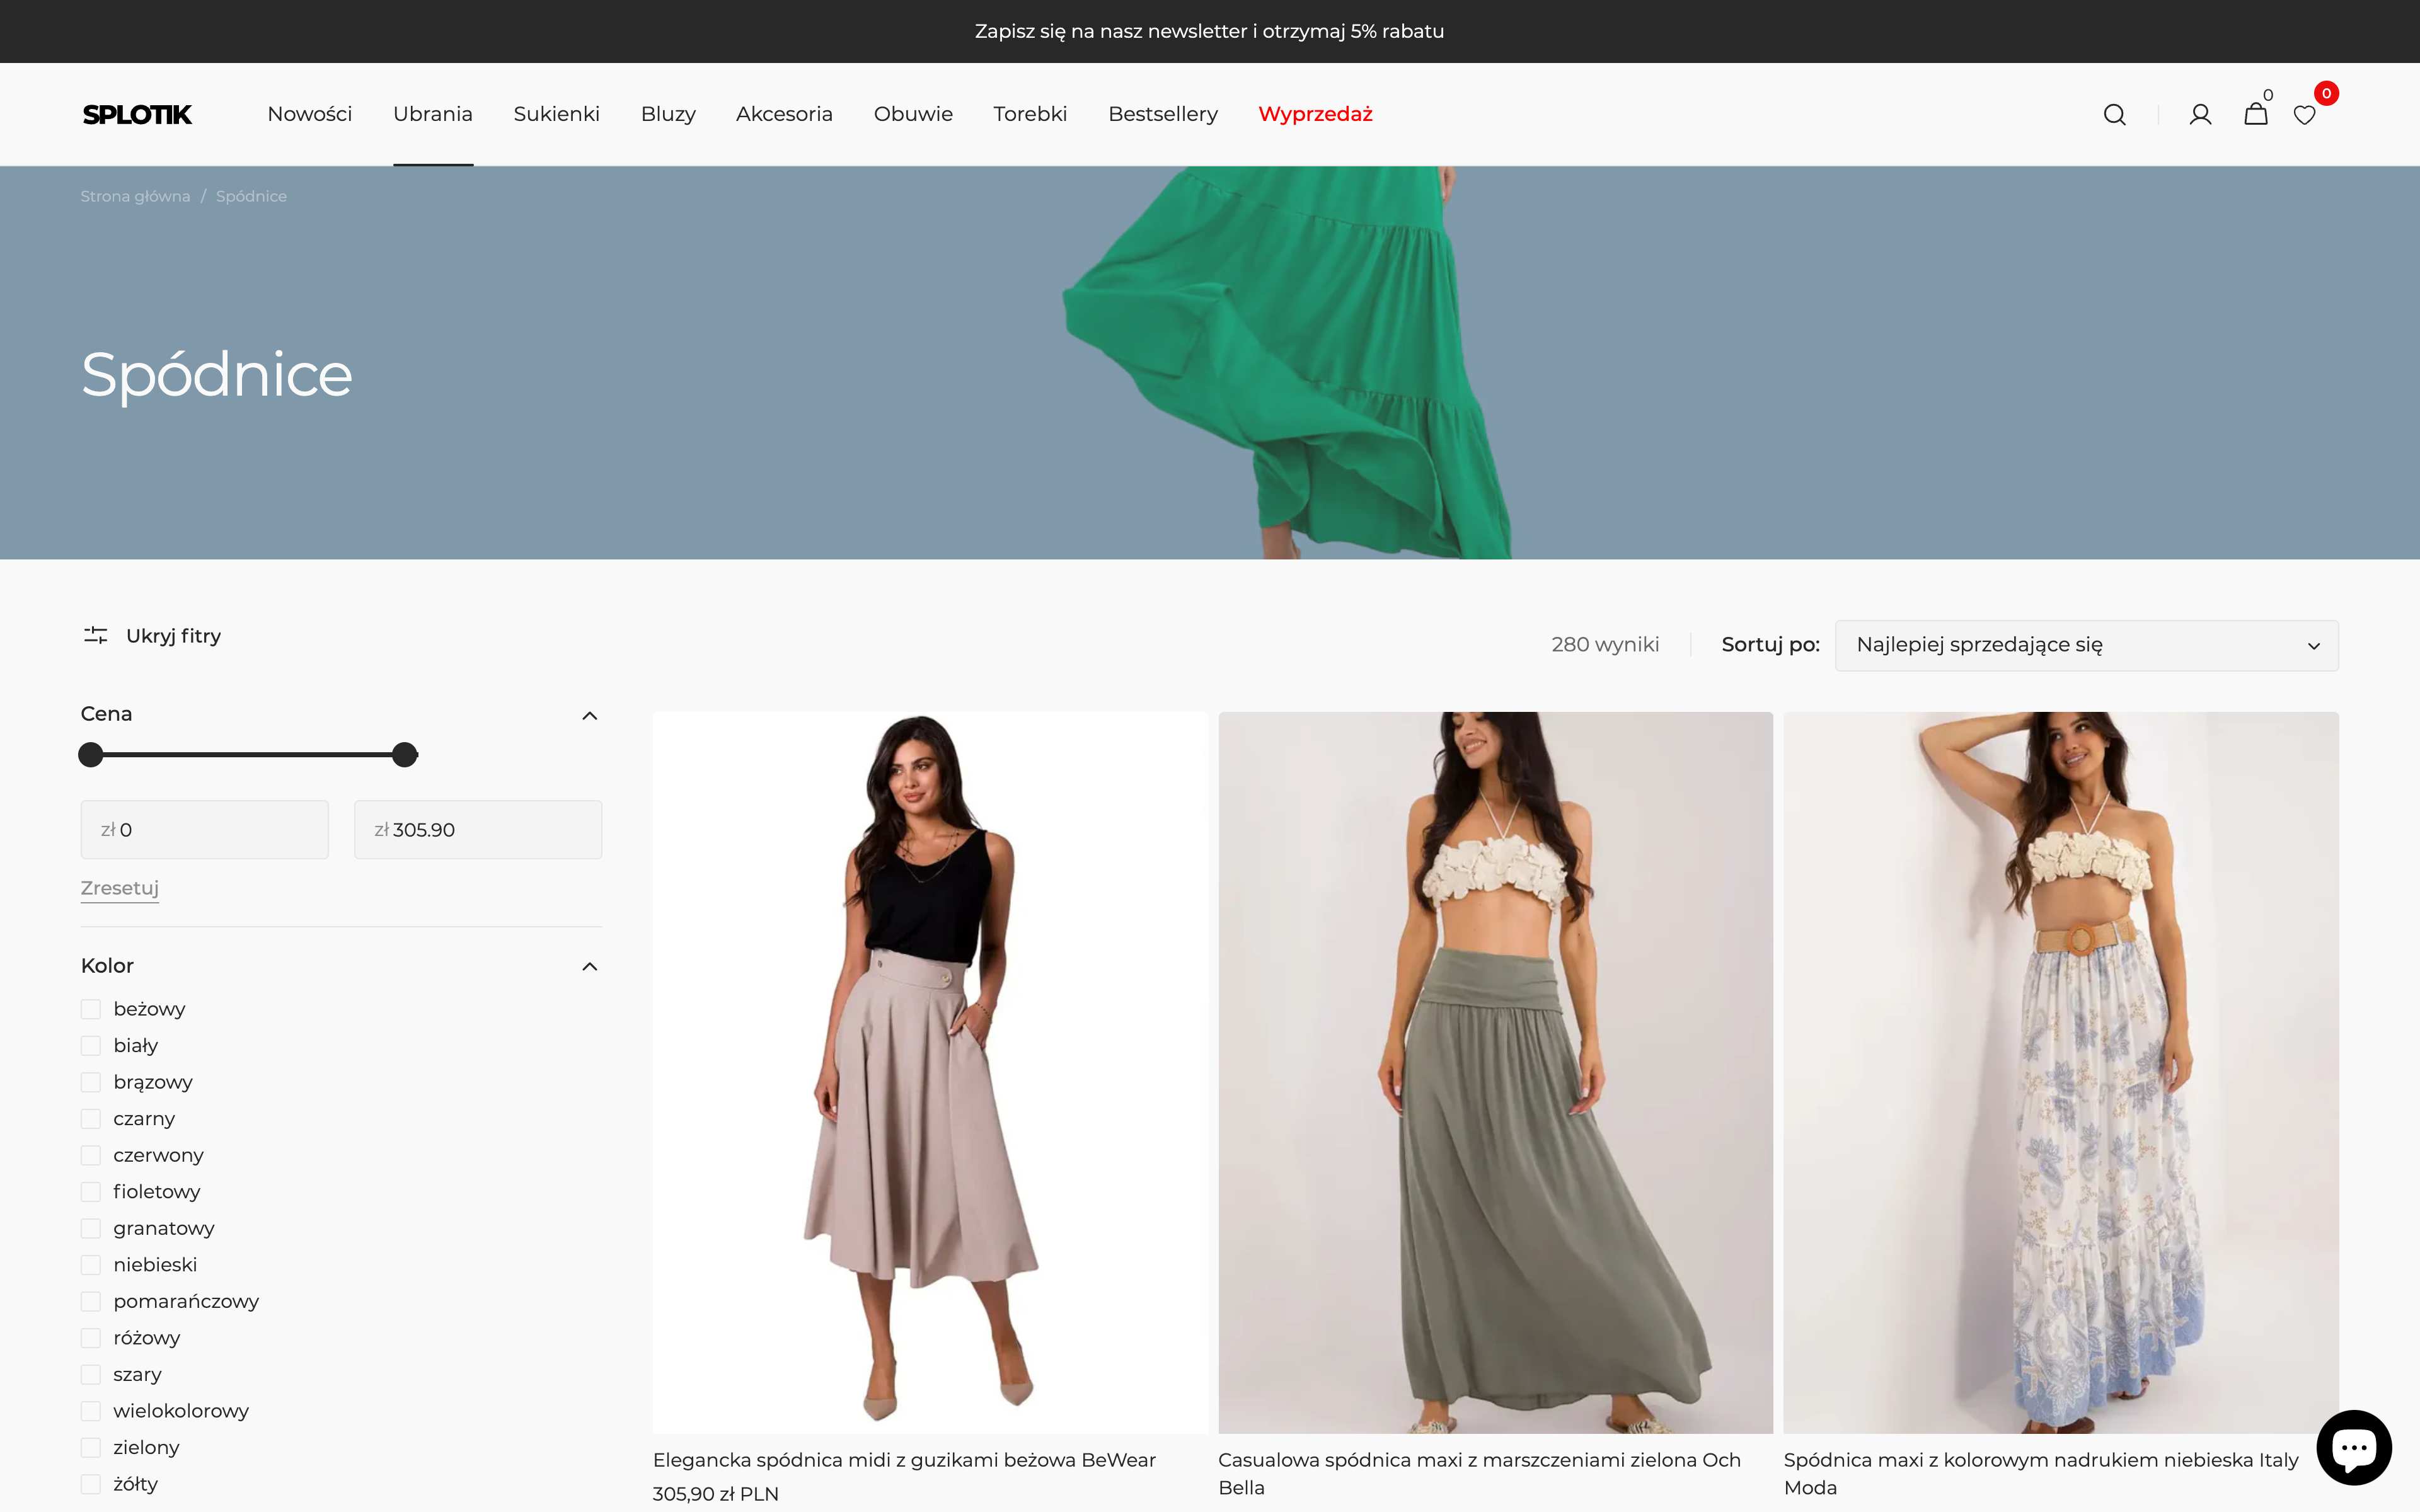Screen dimensions: 2420x1512
Task: Click the SPLOTIK logo
Action: pos(137,115)
